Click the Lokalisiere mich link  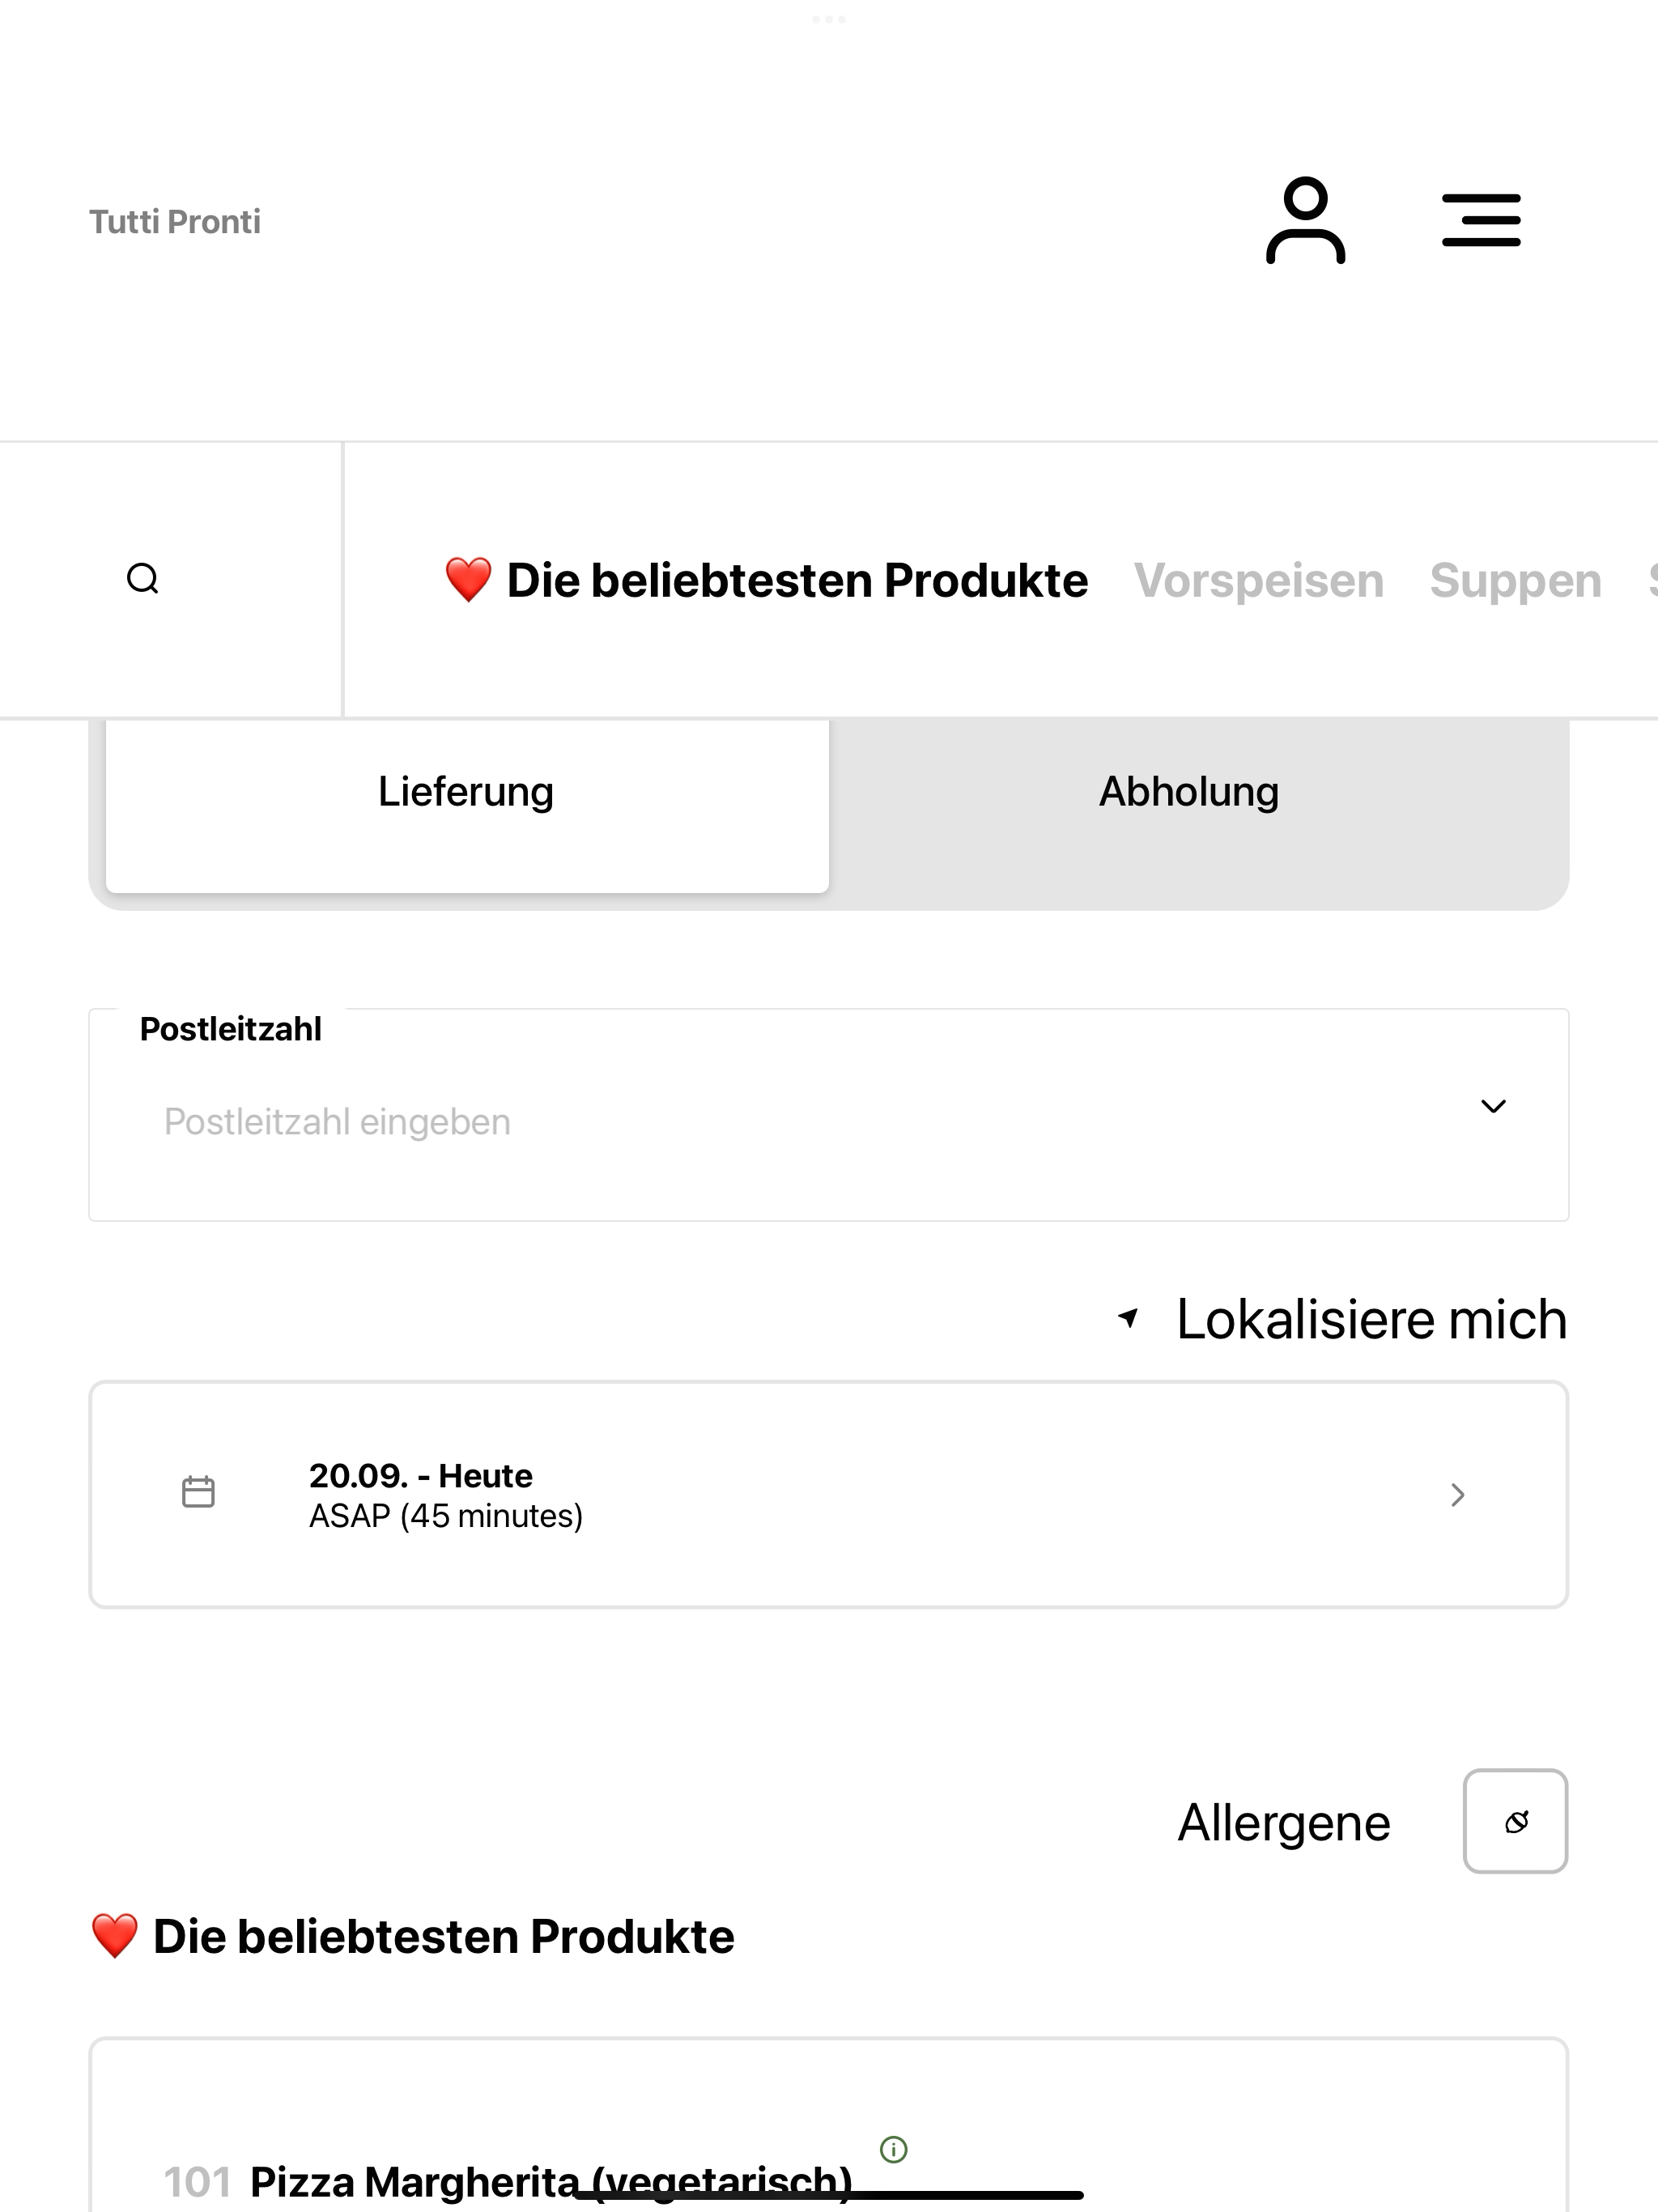tap(1371, 1319)
